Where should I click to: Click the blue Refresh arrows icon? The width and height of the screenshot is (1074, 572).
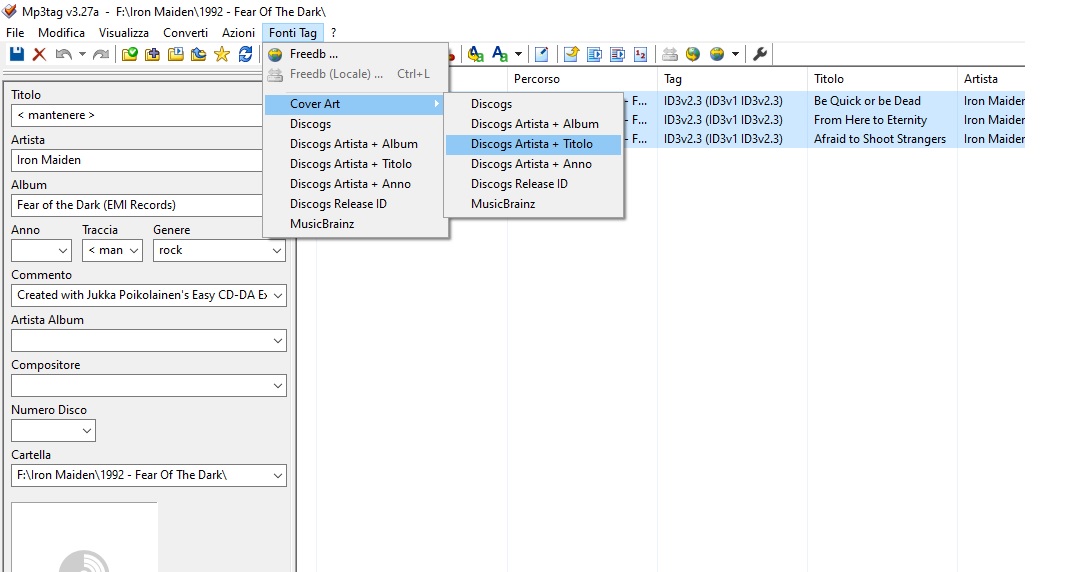245,54
